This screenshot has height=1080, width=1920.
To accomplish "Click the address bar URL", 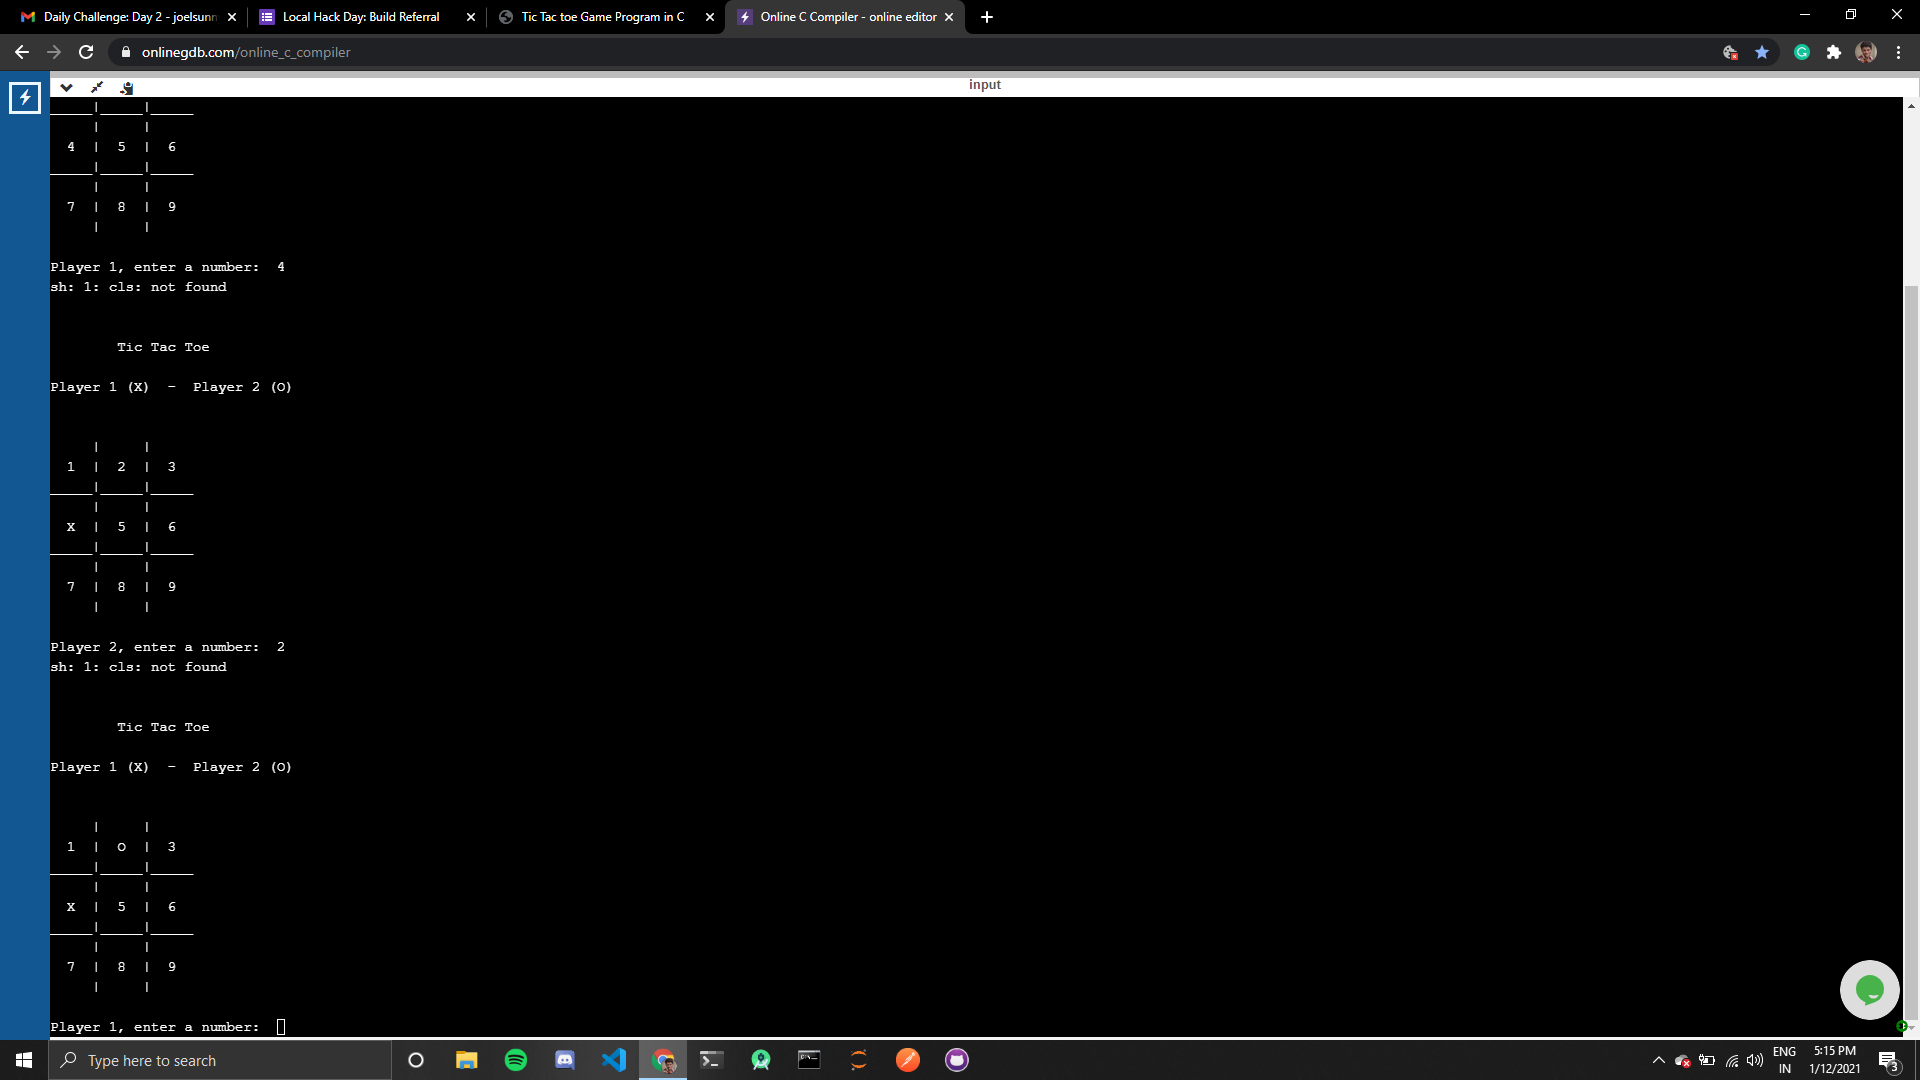I will (246, 52).
